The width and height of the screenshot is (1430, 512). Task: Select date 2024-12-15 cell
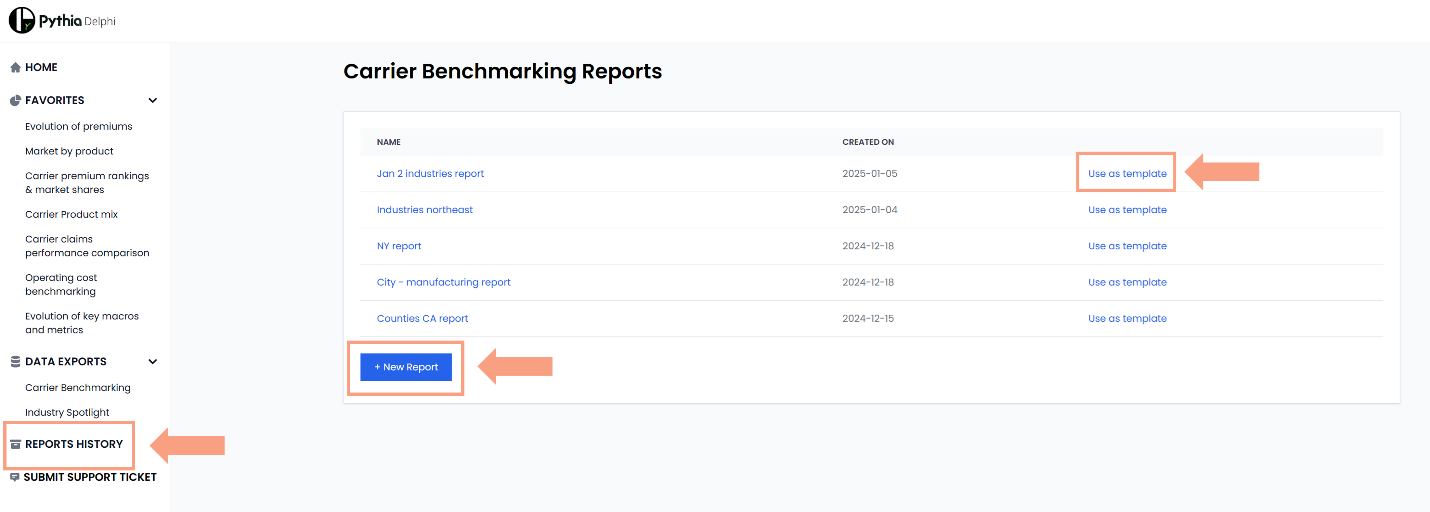tap(868, 319)
